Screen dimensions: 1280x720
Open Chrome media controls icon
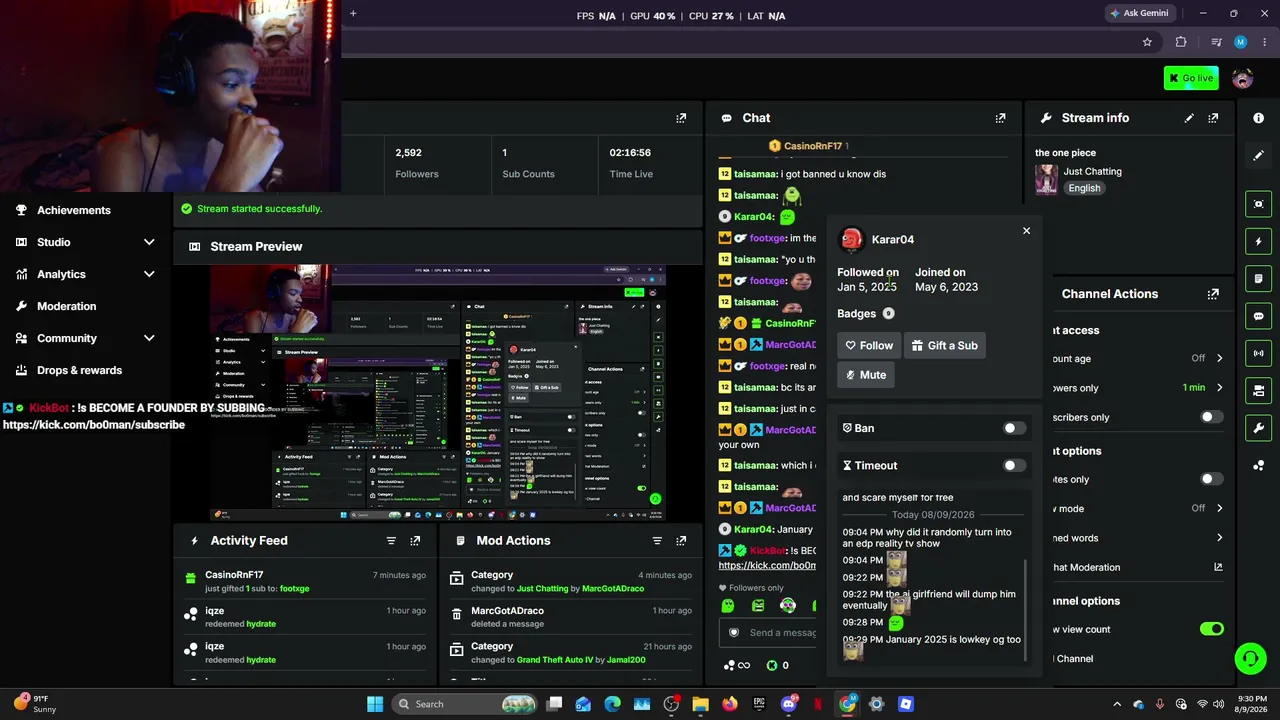1216,42
